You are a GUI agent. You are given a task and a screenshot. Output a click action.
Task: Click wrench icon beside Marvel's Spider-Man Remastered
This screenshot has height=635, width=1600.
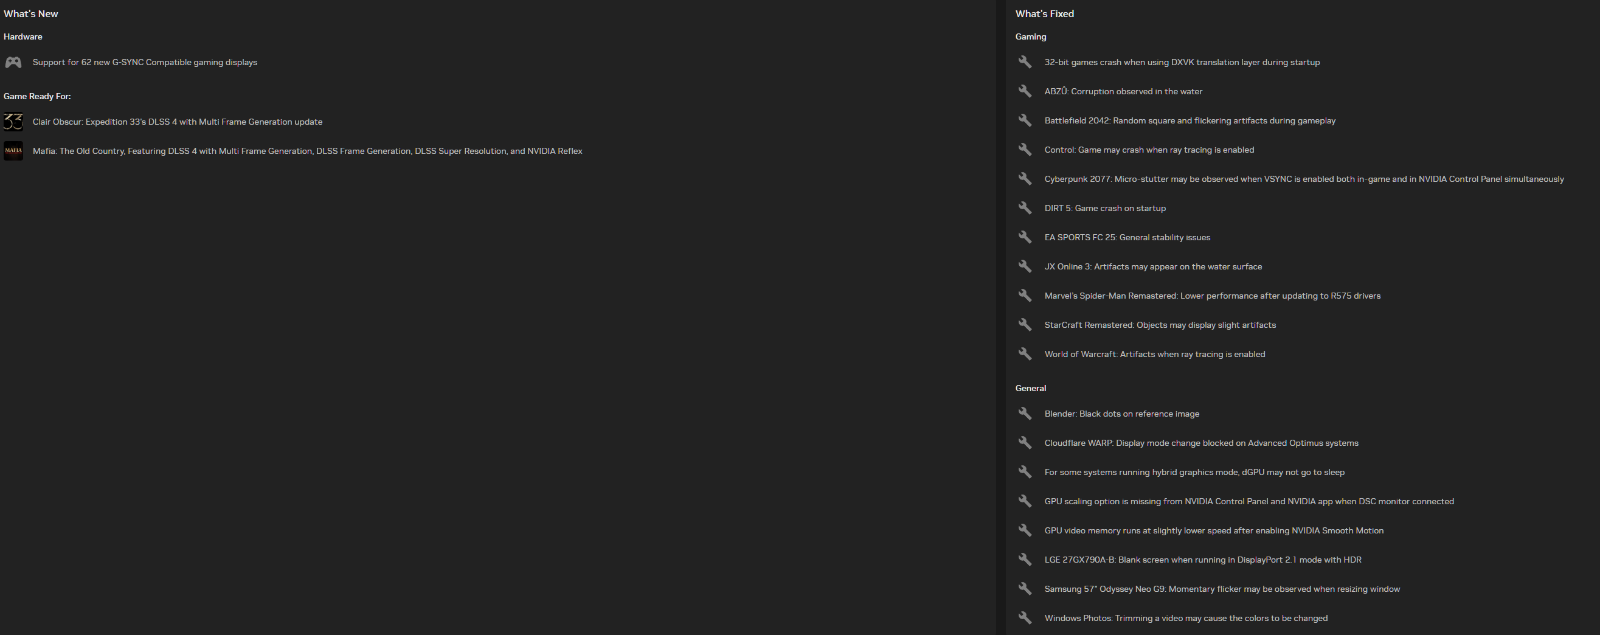[1025, 296]
